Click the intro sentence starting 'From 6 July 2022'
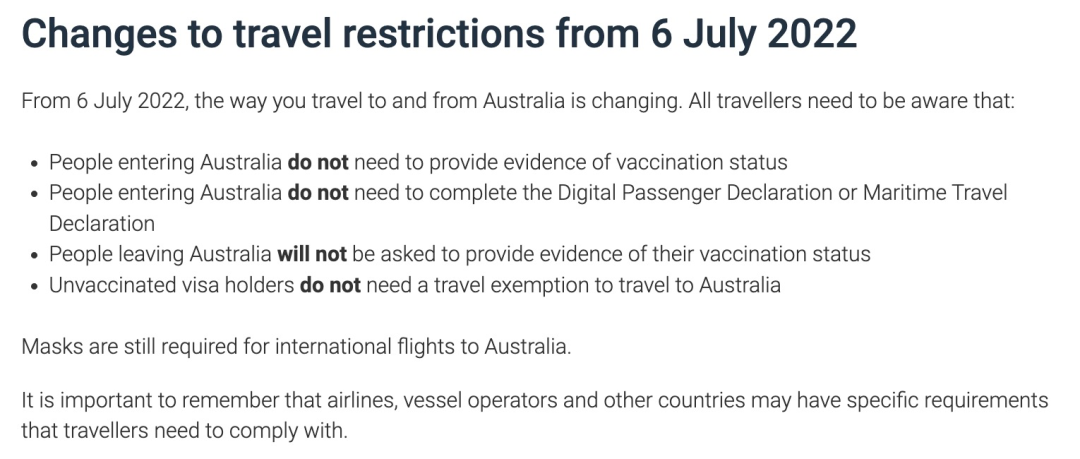Image resolution: width=1080 pixels, height=459 pixels. point(518,101)
